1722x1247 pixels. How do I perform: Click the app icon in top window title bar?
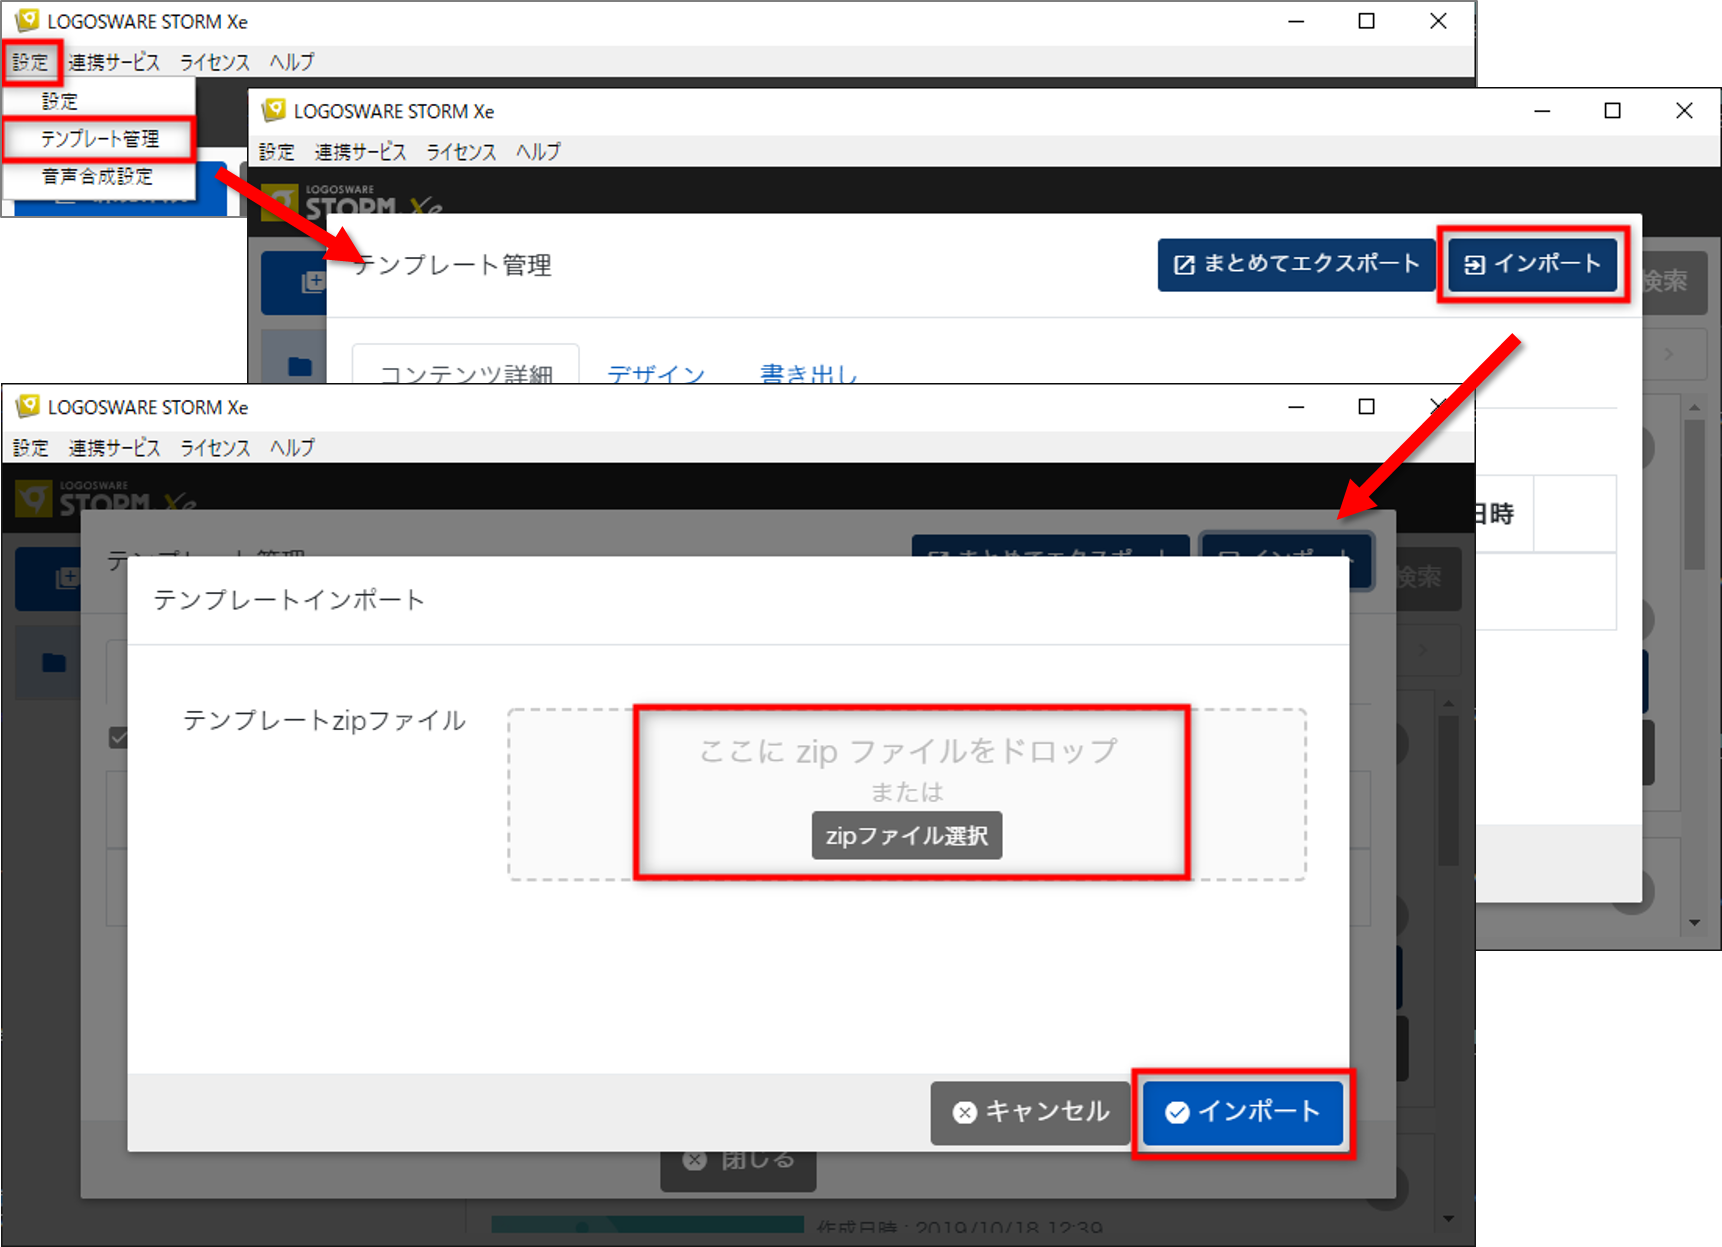pyautogui.click(x=27, y=20)
